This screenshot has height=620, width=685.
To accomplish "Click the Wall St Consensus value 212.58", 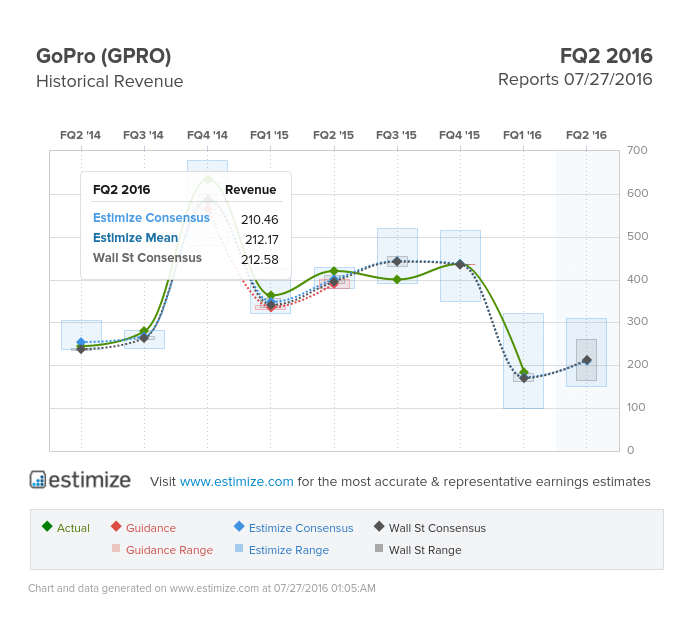I will click(x=259, y=260).
